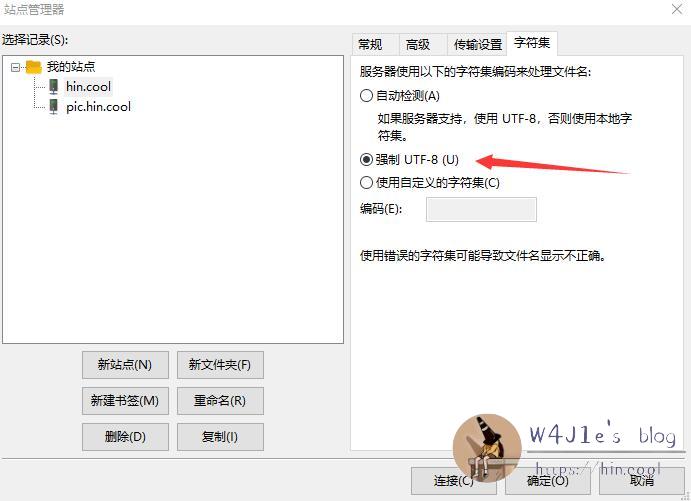Collapse the 我的站点 tree node

[x=15, y=67]
